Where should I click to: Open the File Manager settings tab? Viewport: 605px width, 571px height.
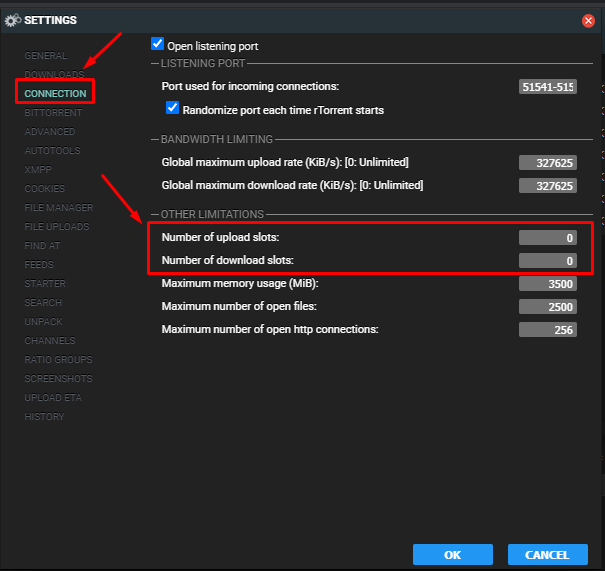point(59,208)
